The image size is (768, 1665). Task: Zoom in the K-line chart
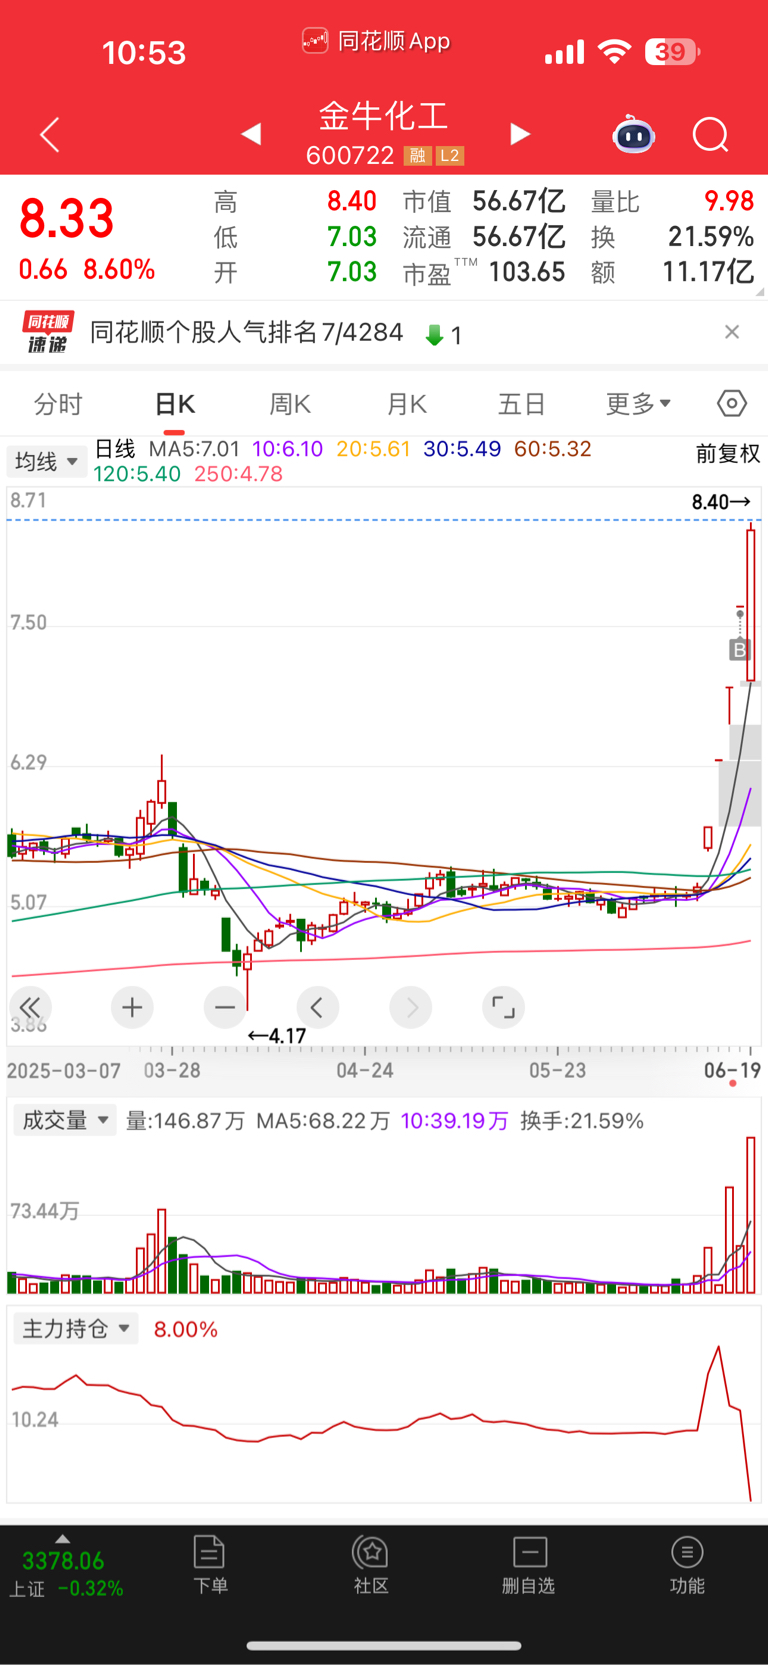click(132, 1007)
